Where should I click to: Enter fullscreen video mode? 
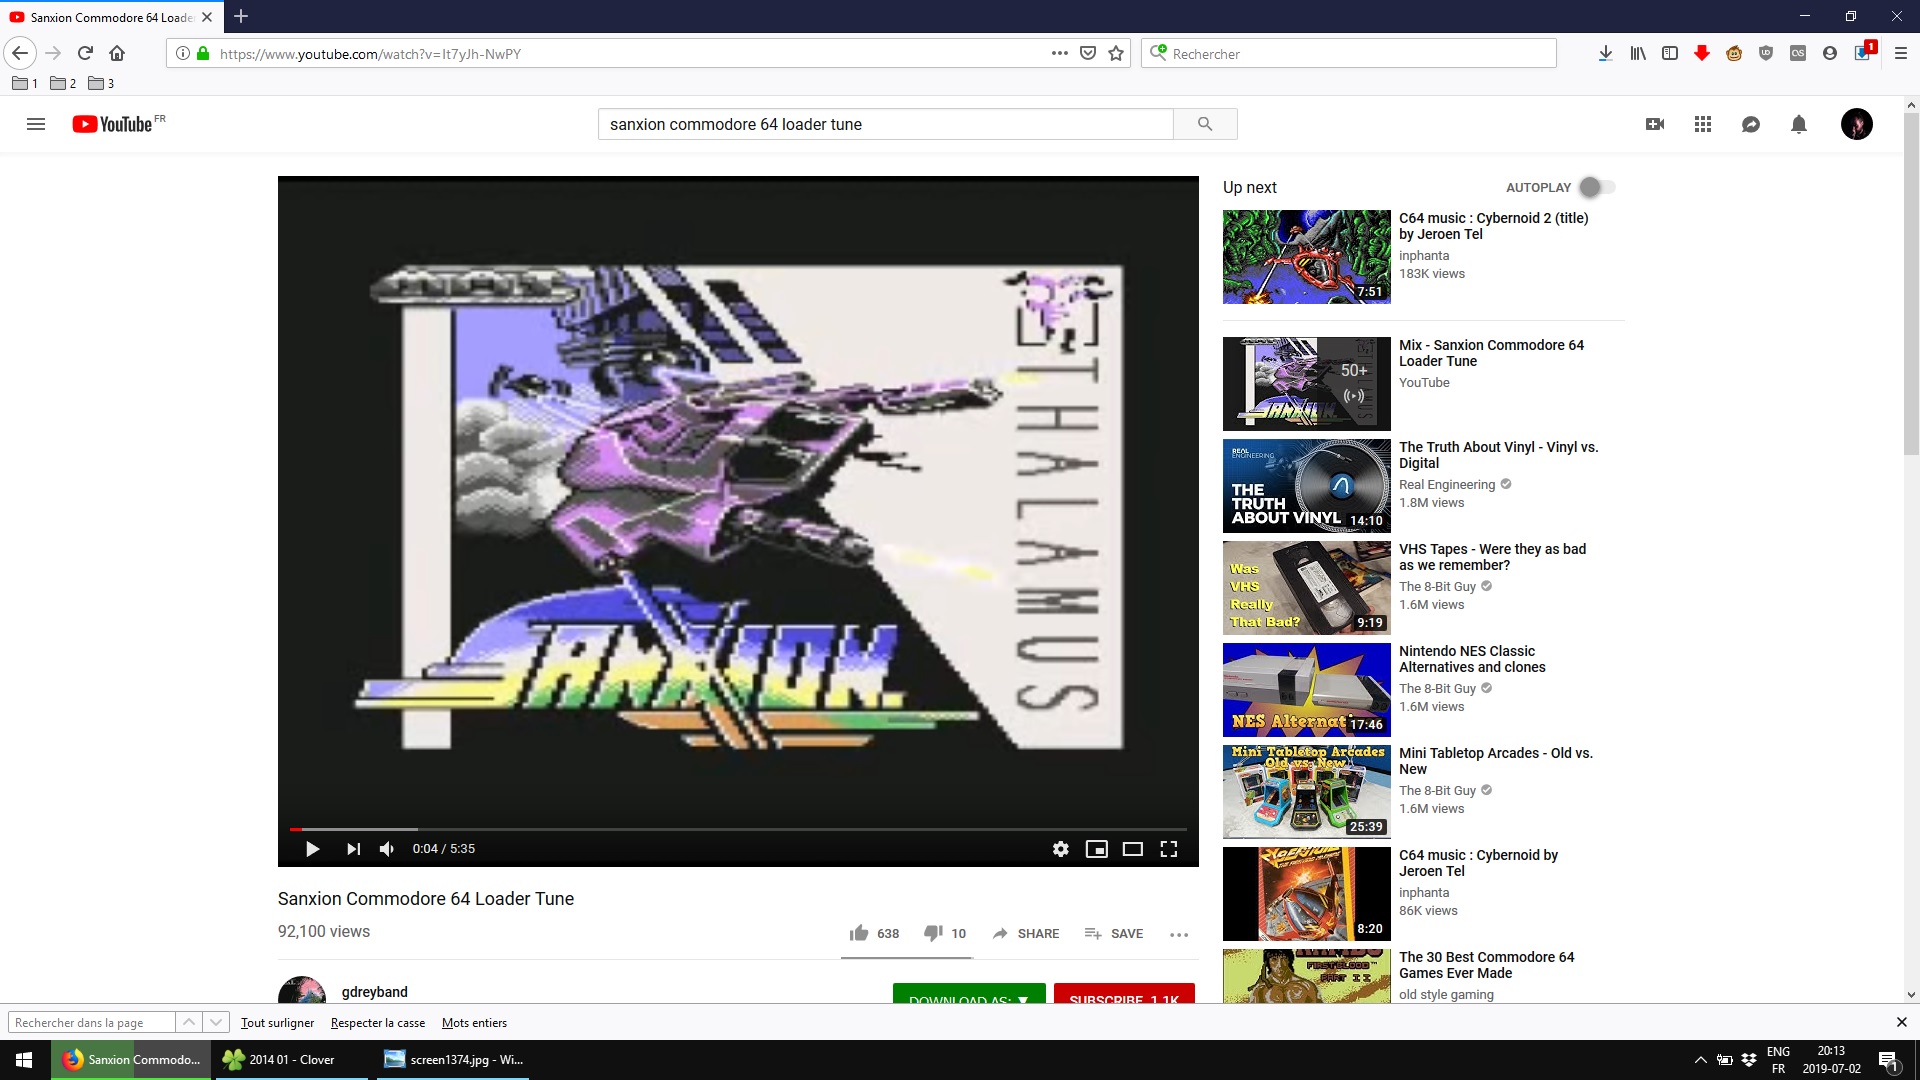1168,849
